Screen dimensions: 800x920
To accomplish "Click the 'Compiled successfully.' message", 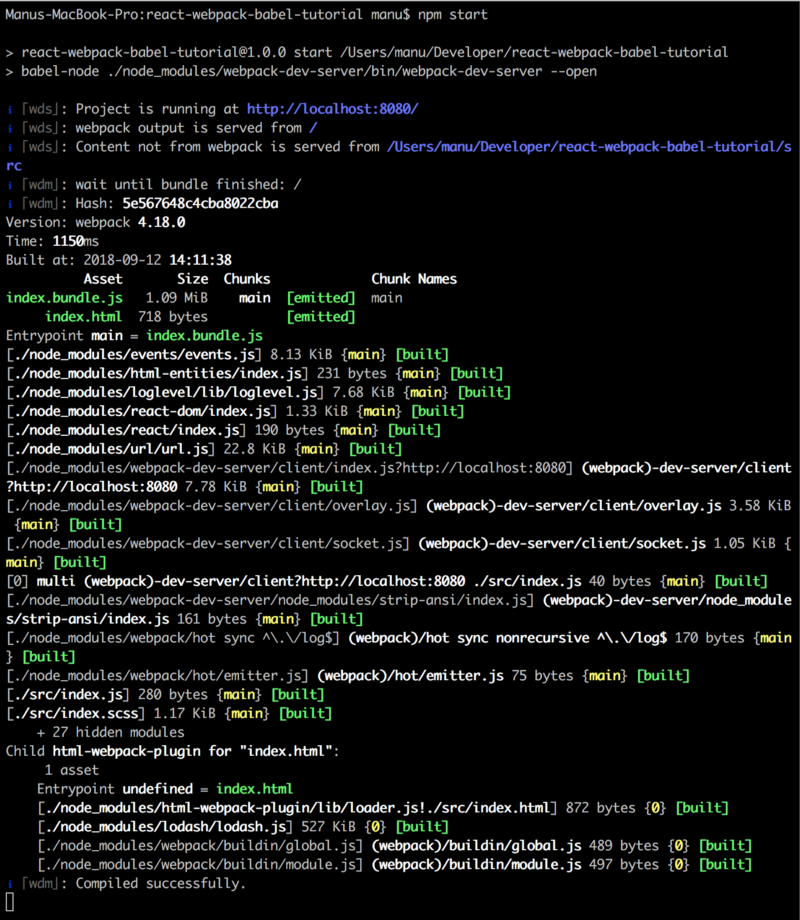I will [161, 884].
